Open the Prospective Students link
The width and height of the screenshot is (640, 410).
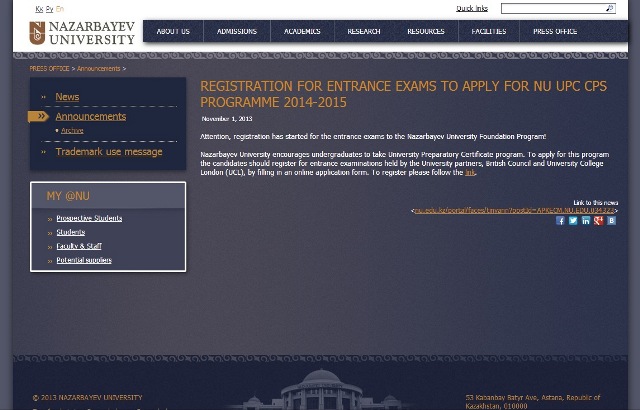(89, 218)
